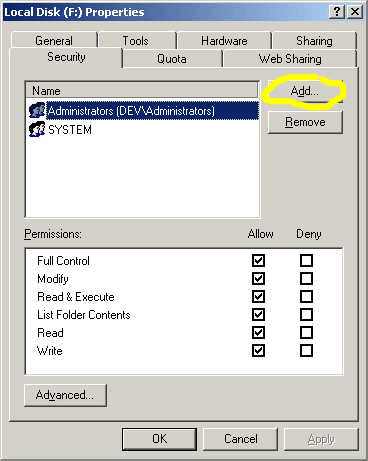Go to the Hardware tab
This screenshot has height=461, width=368.
(224, 40)
